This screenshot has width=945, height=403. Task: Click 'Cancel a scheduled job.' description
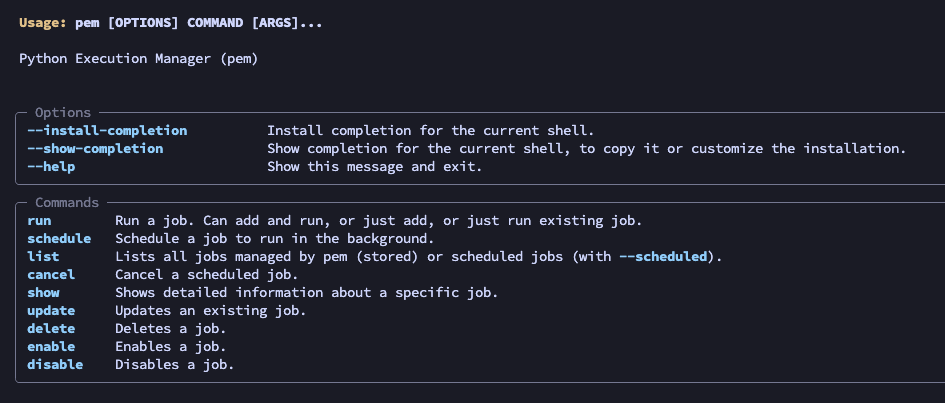[207, 275]
